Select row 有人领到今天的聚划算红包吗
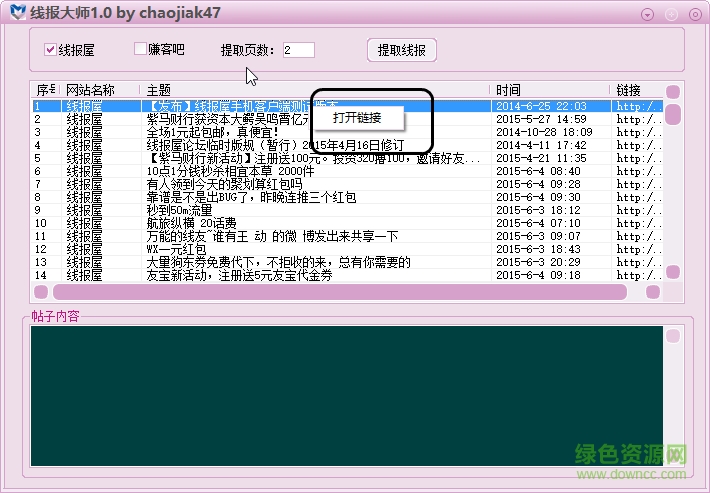This screenshot has height=493, width=710. 347,184
